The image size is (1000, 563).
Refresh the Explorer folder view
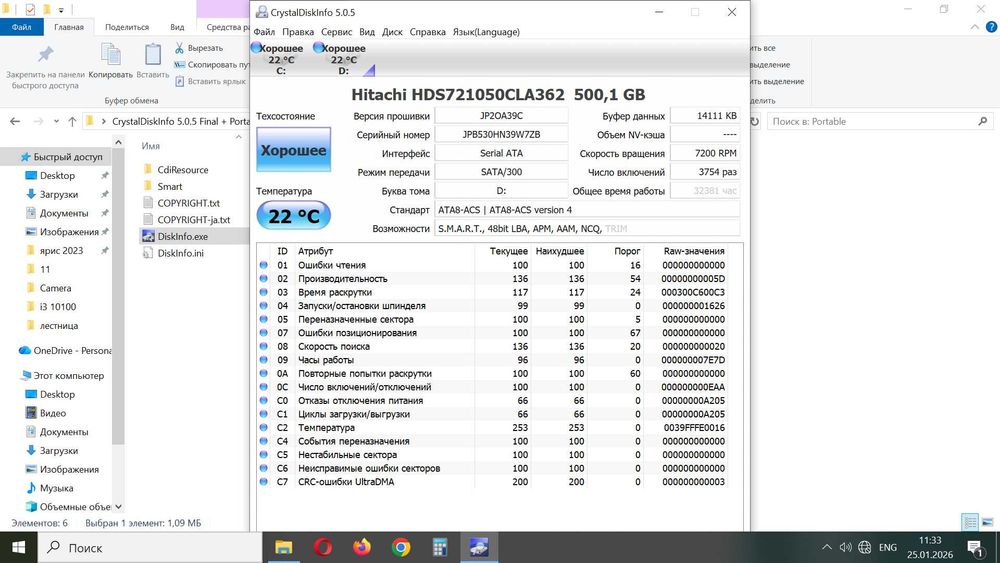[x=755, y=121]
